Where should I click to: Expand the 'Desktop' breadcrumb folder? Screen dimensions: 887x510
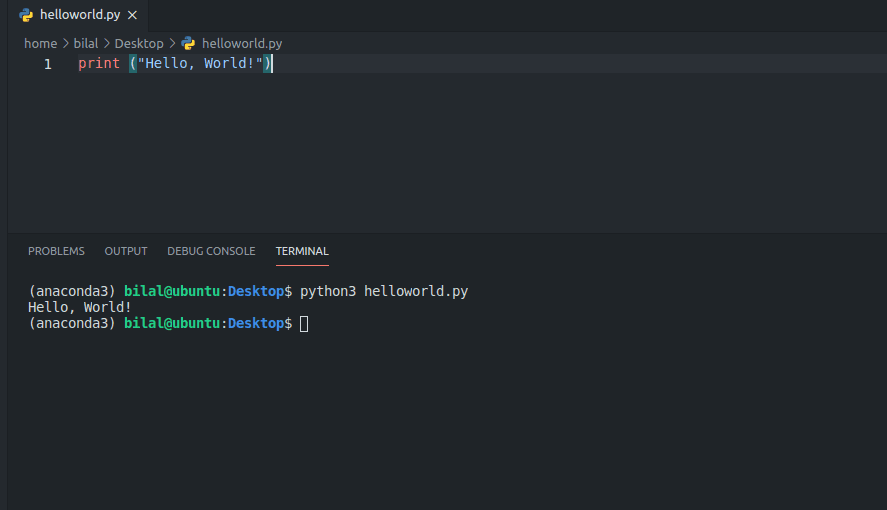pos(139,44)
